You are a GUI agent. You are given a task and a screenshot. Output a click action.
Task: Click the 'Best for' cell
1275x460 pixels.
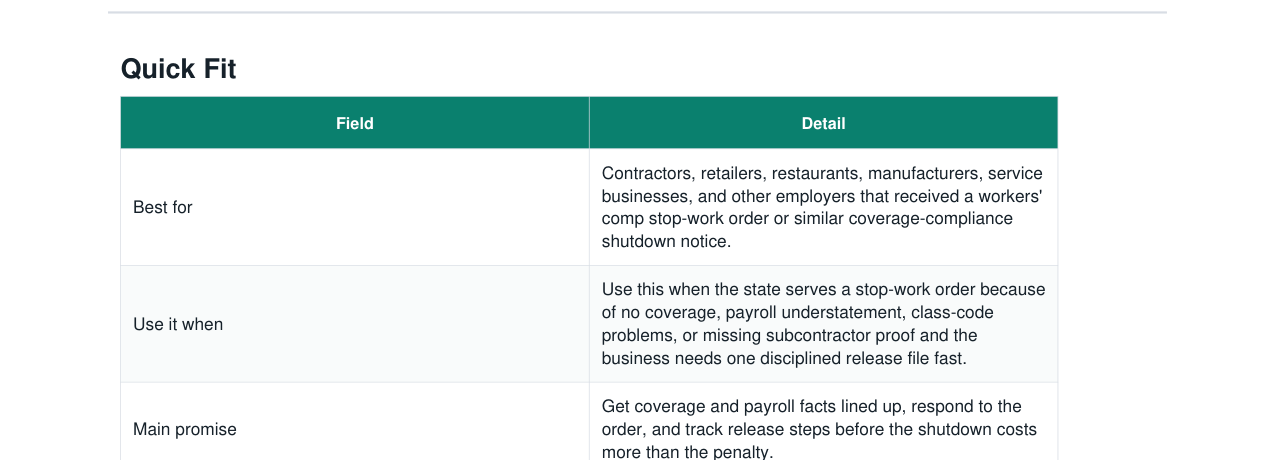click(355, 207)
